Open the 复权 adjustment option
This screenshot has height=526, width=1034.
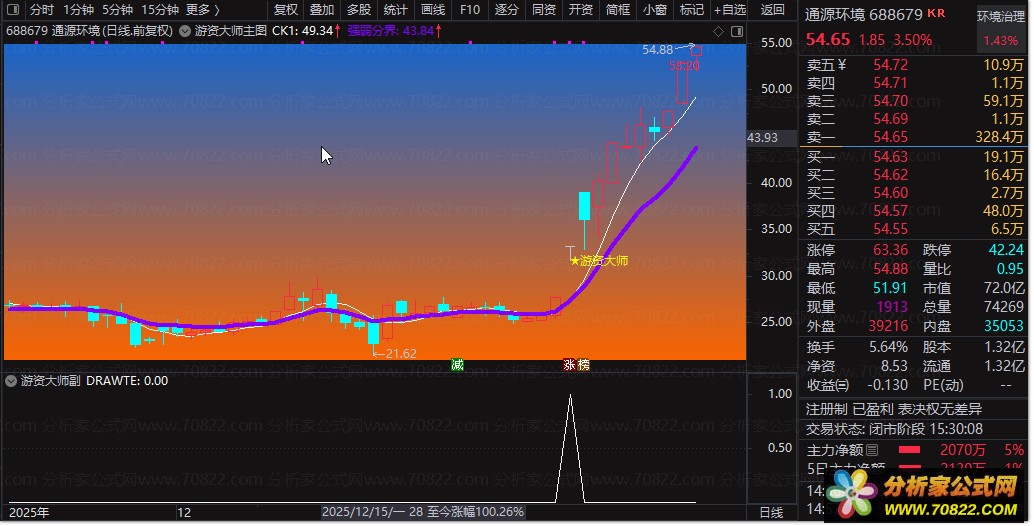pos(286,10)
